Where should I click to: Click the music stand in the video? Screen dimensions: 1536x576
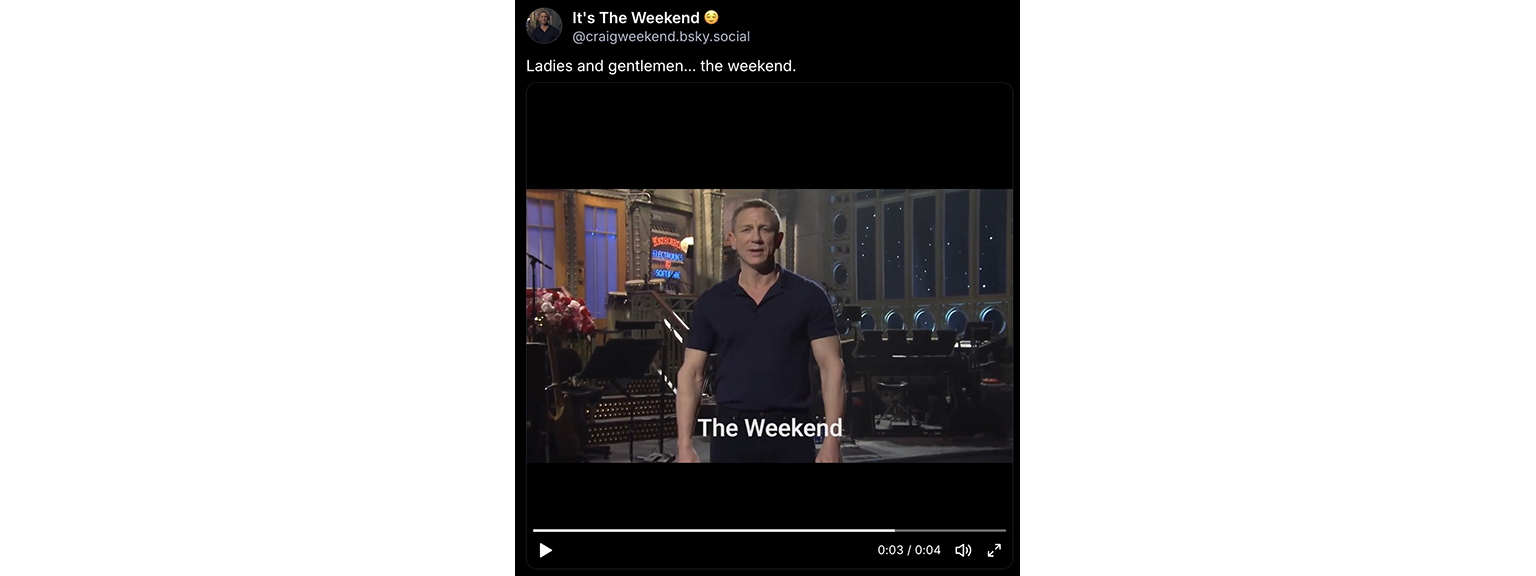pyautogui.click(x=620, y=359)
